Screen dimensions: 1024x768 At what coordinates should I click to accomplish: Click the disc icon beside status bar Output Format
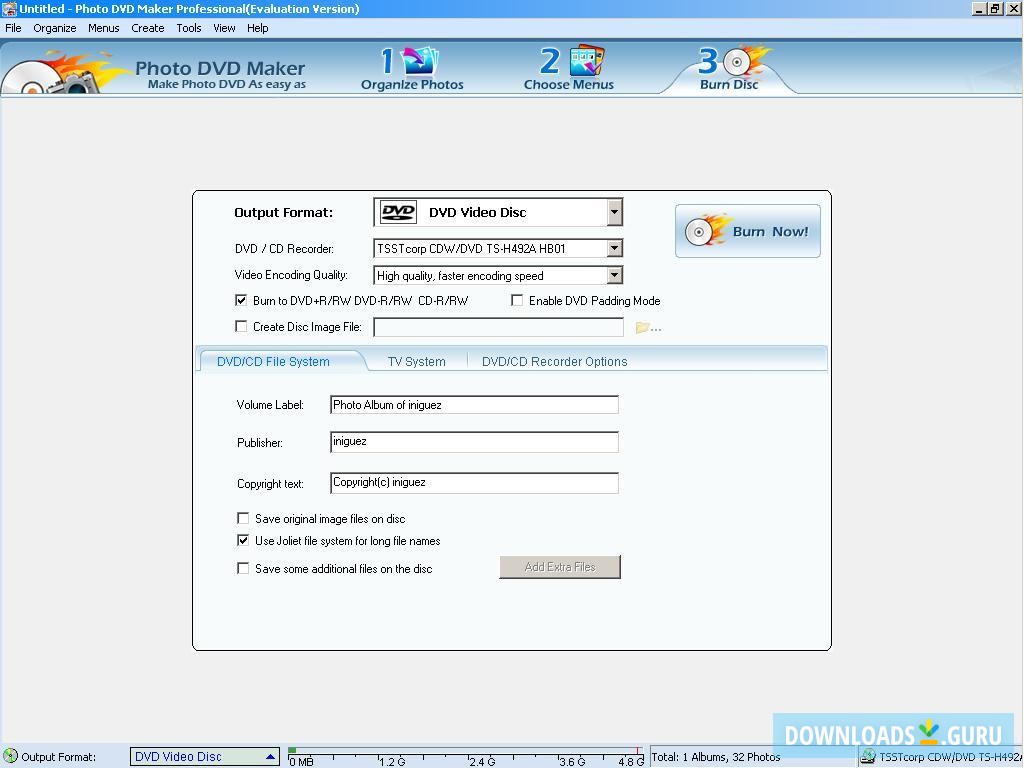[10, 756]
